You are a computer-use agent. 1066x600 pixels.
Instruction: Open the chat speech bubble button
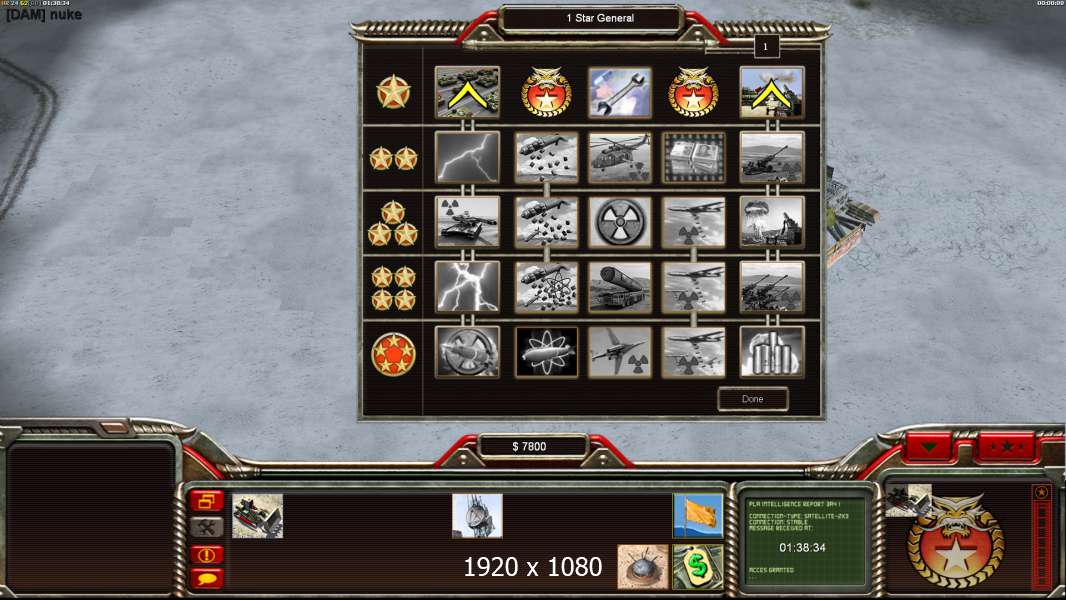pos(207,579)
